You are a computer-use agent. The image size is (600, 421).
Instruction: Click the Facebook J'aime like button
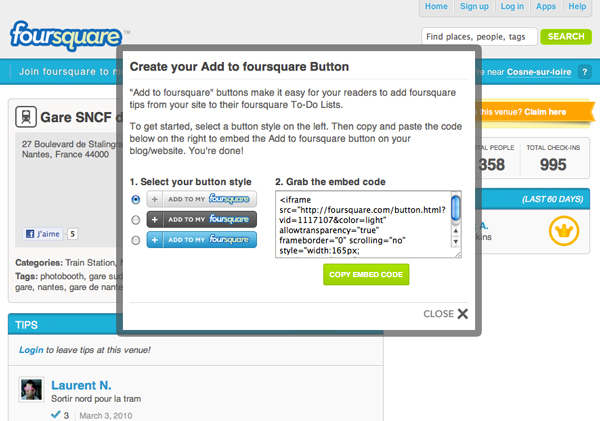coord(43,234)
